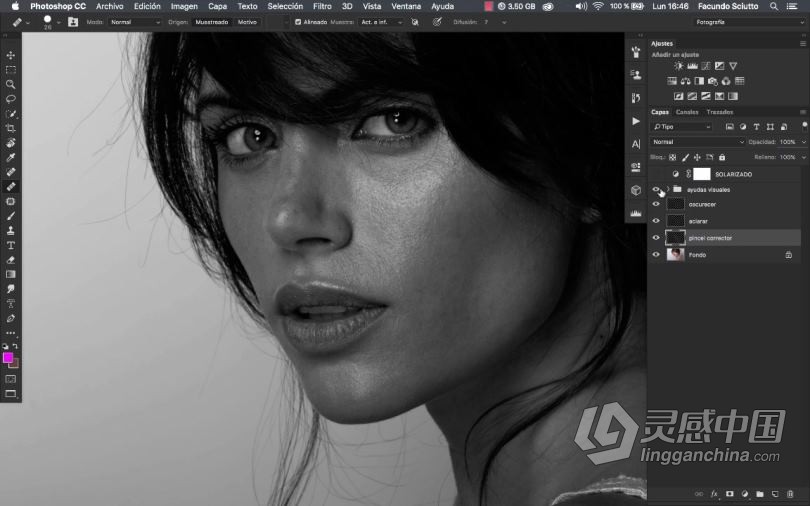Add a Curves adjustment
810x506 pixels.
coord(706,66)
